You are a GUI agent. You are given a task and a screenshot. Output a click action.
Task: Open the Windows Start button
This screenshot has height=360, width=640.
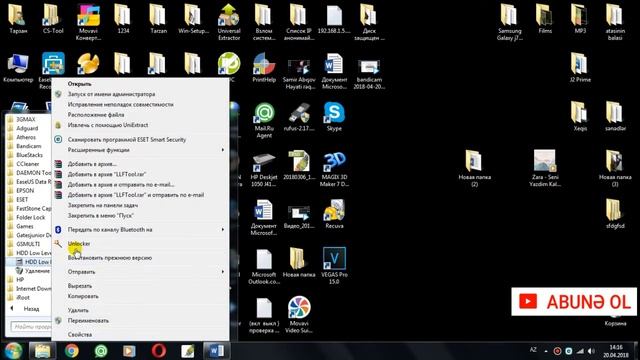point(13,351)
